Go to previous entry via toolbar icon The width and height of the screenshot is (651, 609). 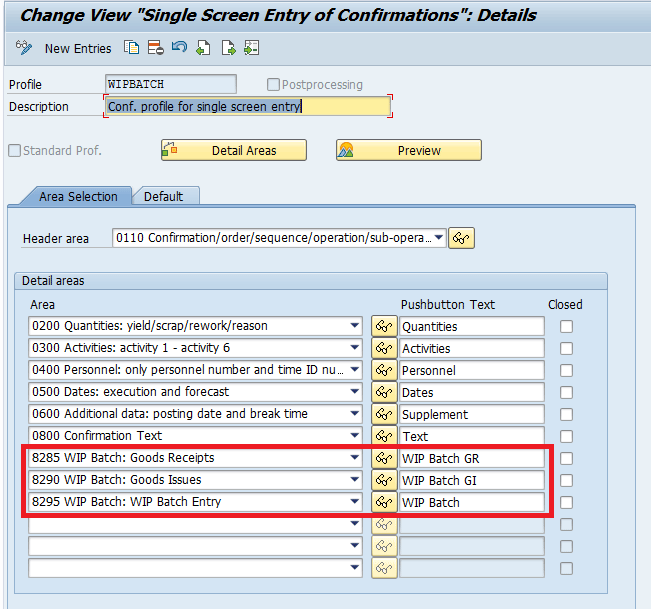point(203,48)
